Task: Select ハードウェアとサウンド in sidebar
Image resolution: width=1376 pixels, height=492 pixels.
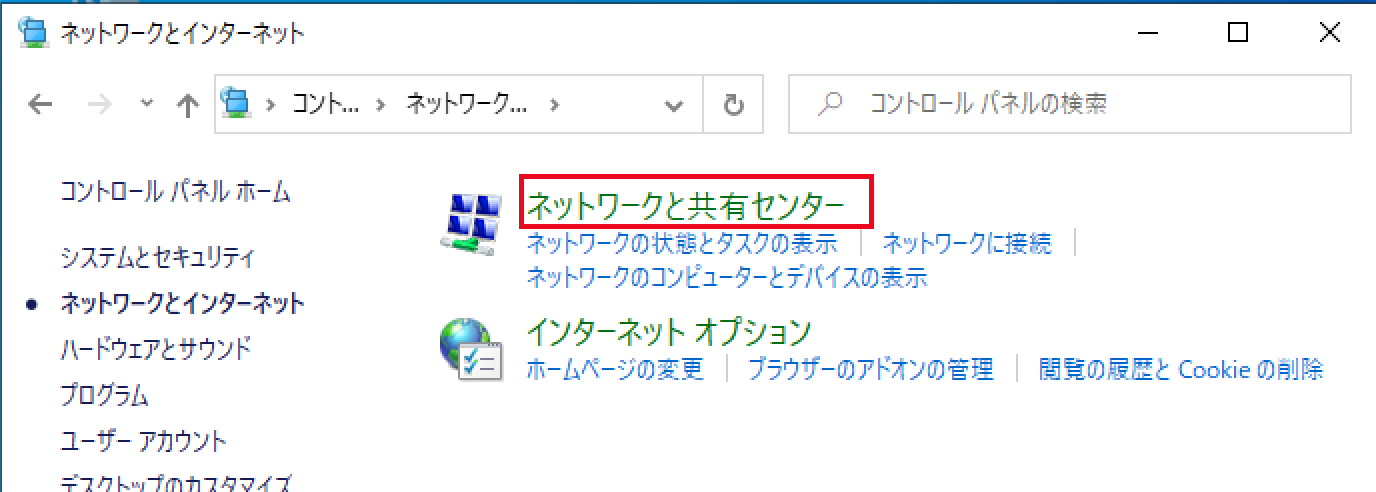Action: (155, 349)
